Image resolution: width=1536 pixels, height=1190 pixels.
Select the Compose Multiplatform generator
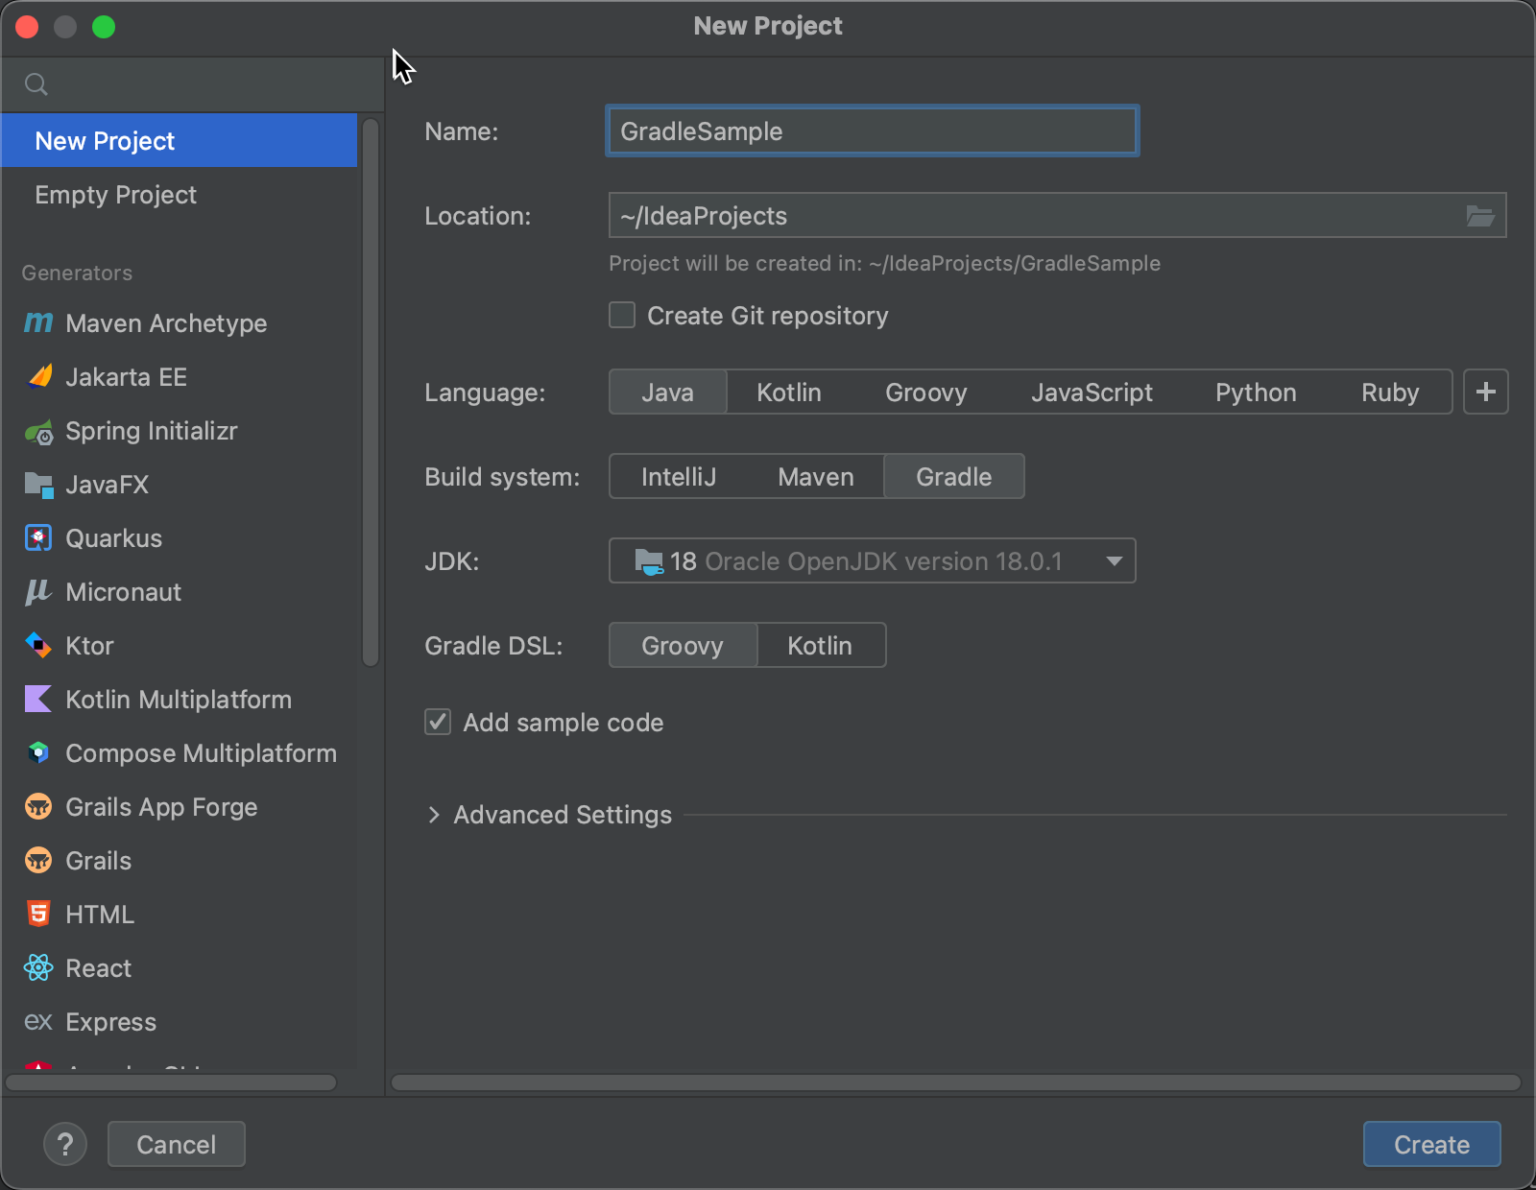point(200,753)
